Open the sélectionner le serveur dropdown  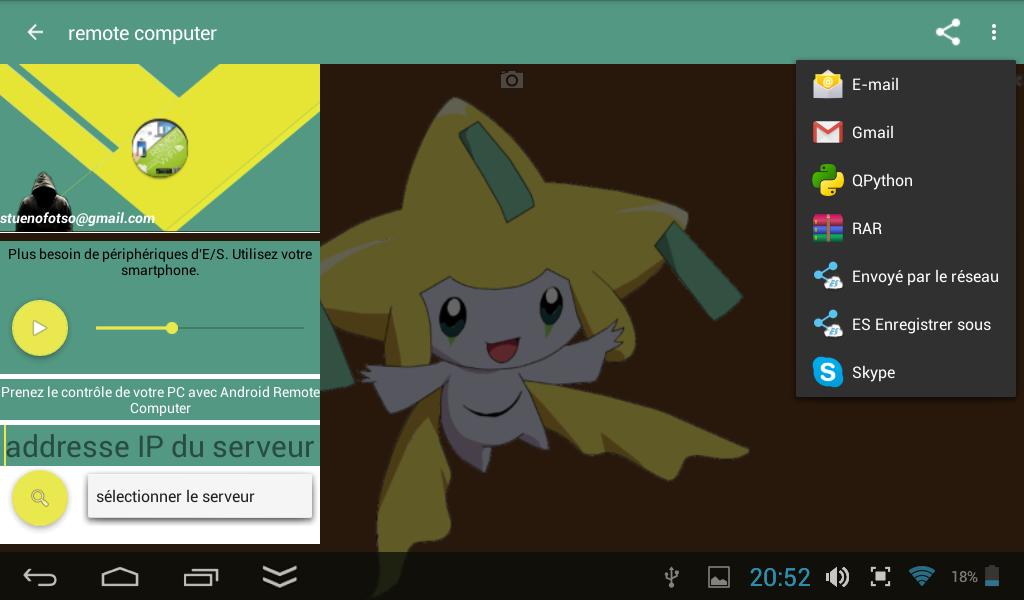tap(200, 496)
